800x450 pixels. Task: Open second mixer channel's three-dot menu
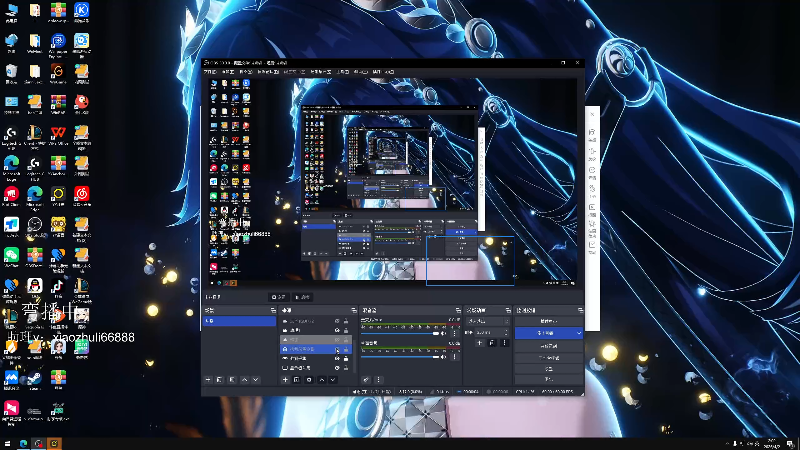coord(455,357)
